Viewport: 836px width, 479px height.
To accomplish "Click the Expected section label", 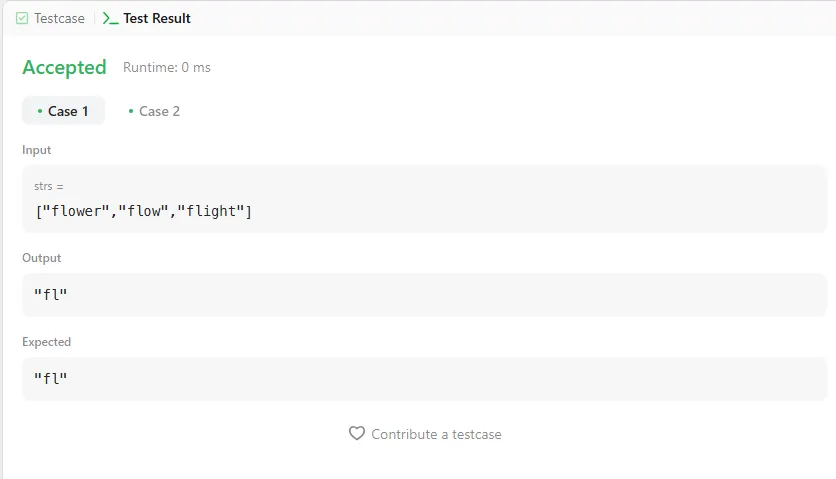I will (47, 342).
